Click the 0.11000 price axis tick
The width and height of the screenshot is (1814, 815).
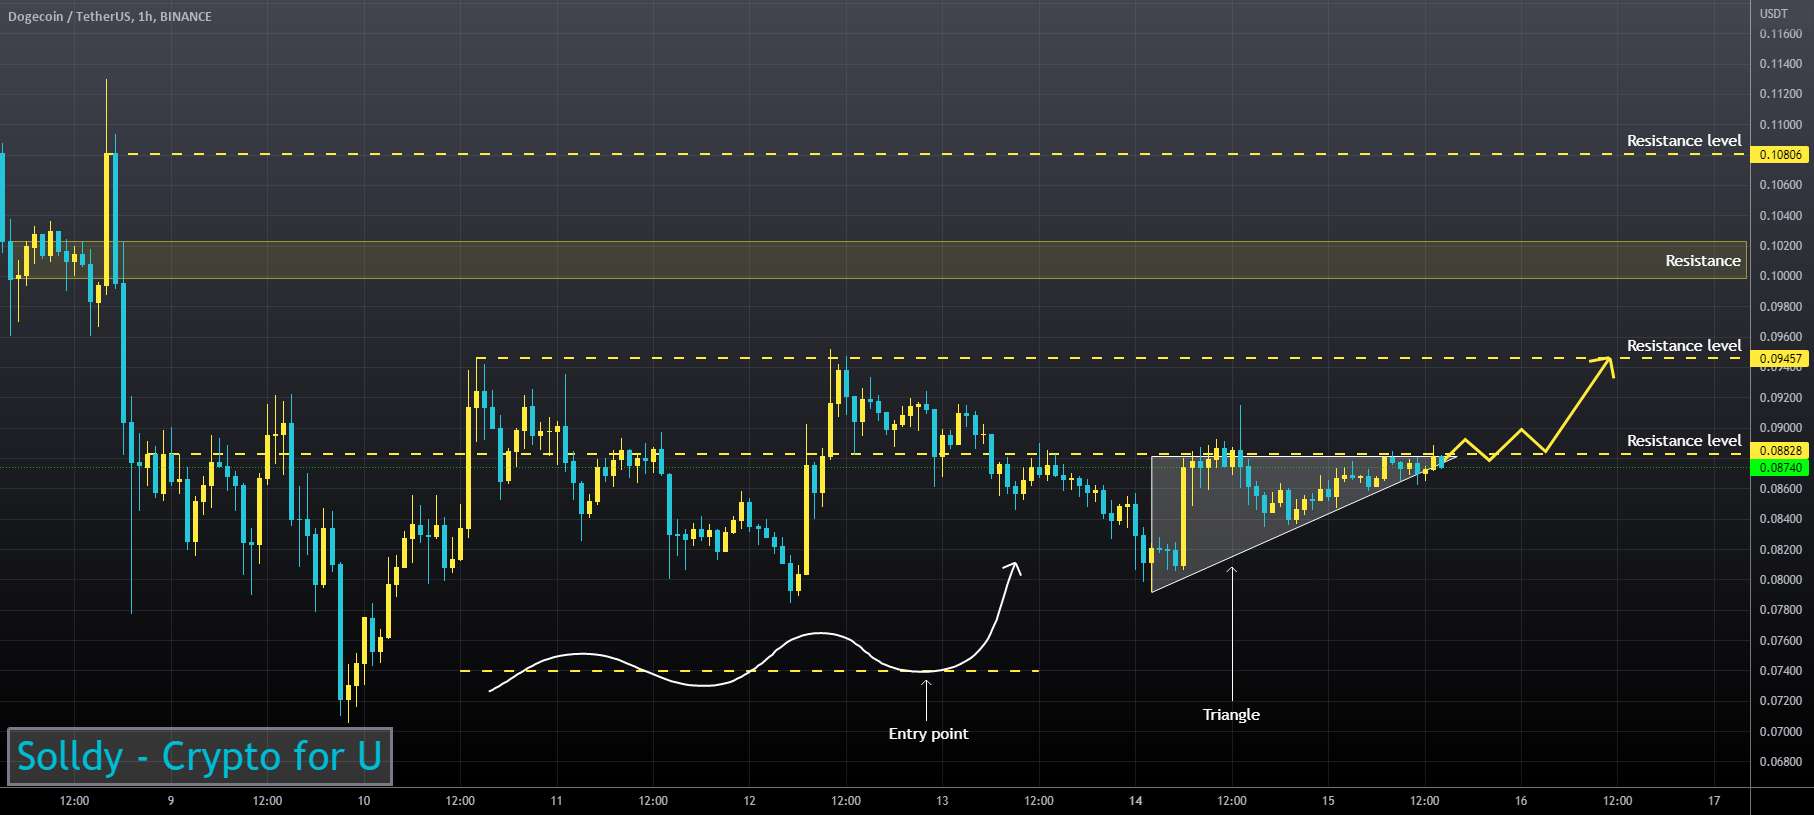1780,125
